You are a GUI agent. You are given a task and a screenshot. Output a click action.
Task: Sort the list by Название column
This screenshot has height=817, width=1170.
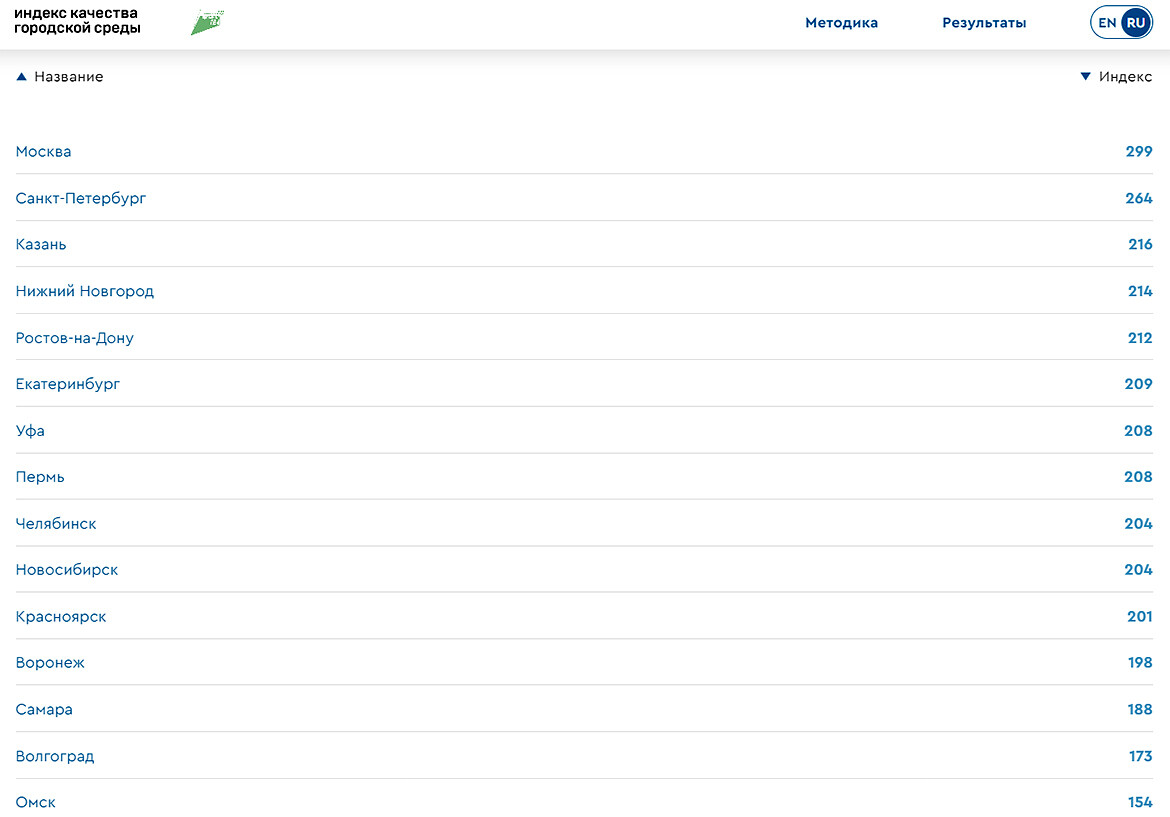pyautogui.click(x=68, y=77)
